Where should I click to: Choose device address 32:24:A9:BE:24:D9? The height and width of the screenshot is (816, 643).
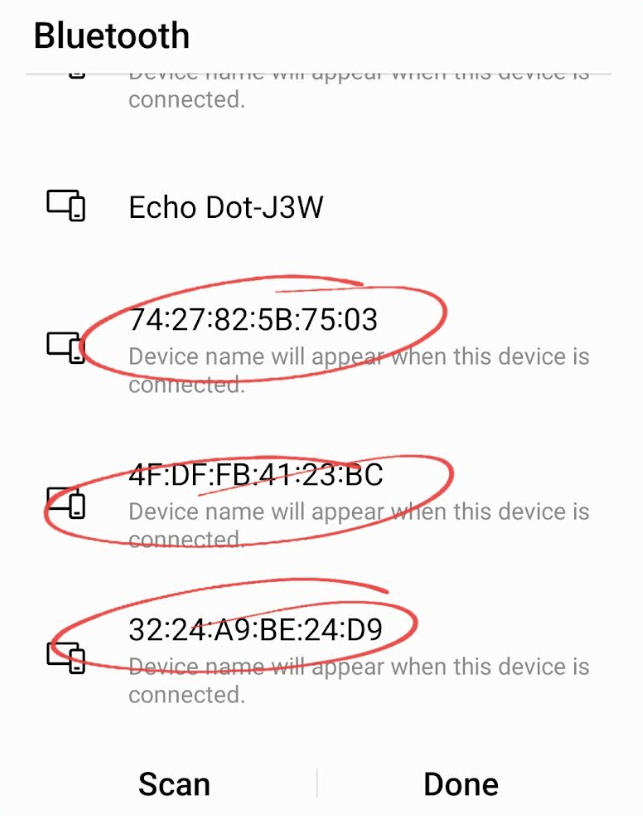[256, 629]
